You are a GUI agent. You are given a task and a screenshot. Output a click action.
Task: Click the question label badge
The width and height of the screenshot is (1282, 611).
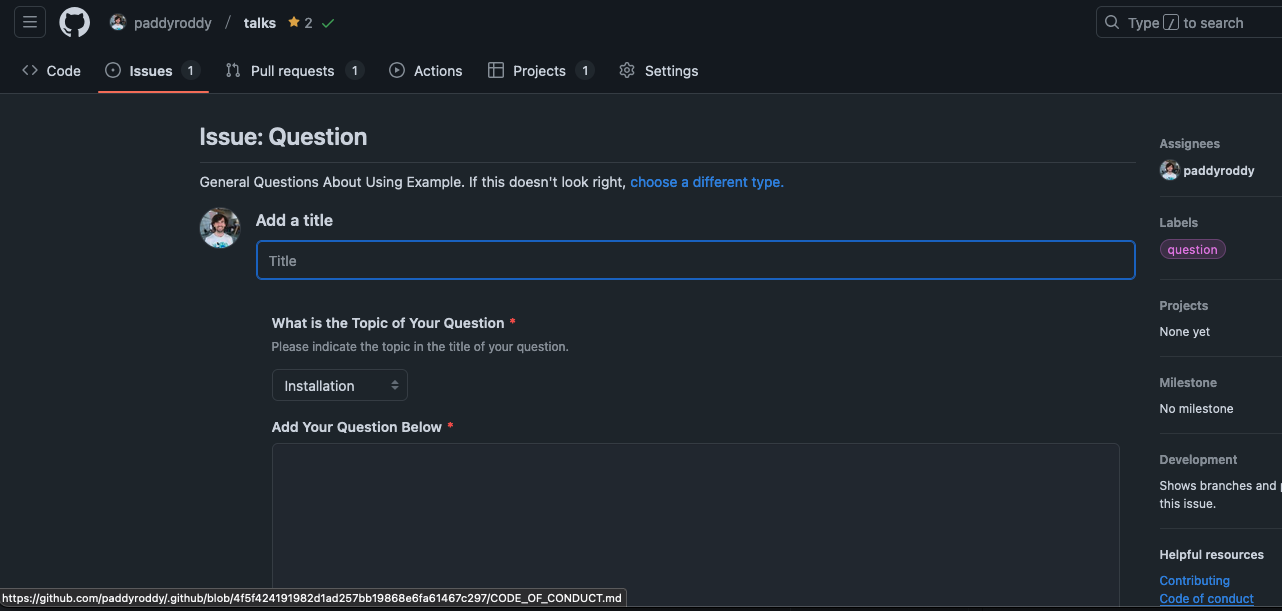[1192, 250]
